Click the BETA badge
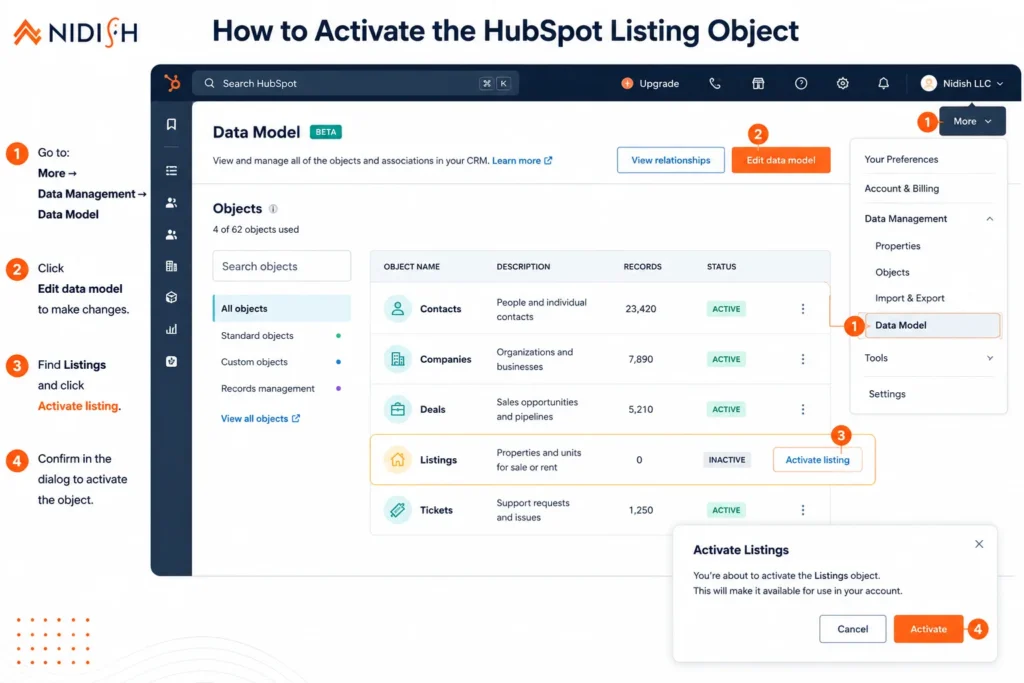Image resolution: width=1024 pixels, height=683 pixels. [325, 132]
